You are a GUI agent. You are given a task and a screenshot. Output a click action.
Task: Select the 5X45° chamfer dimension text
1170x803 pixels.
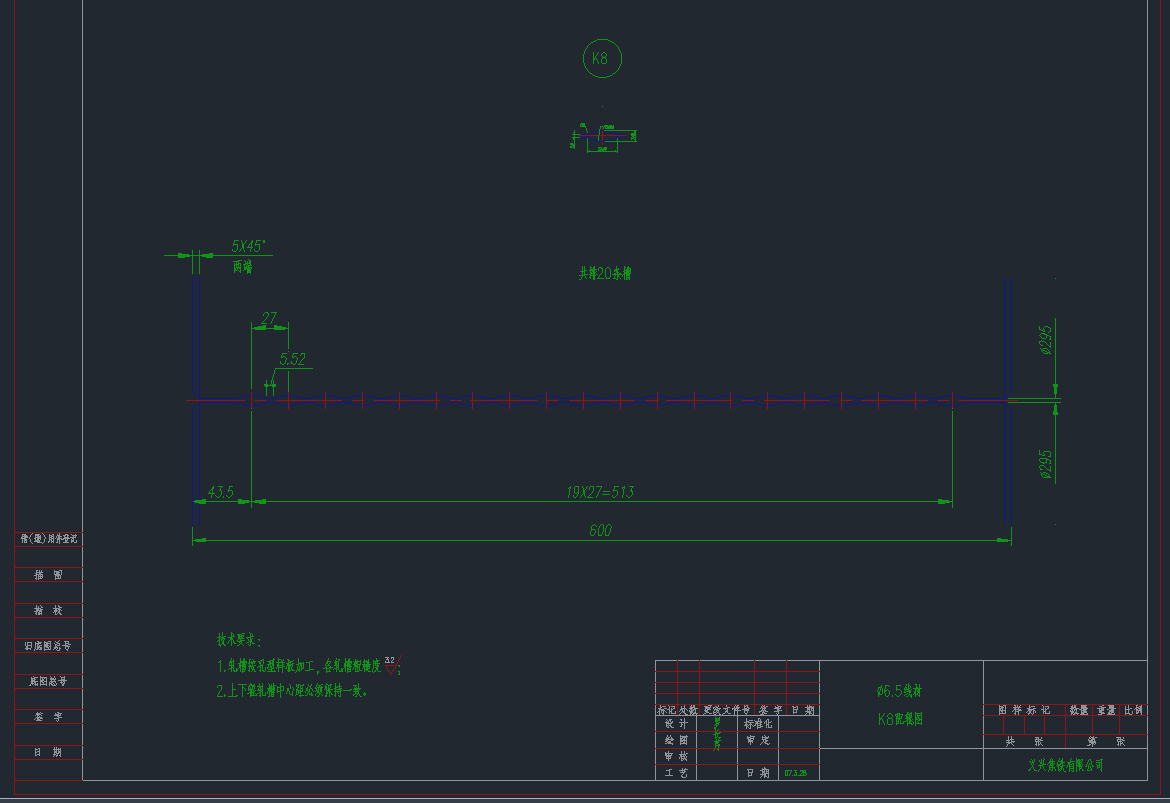(x=248, y=246)
